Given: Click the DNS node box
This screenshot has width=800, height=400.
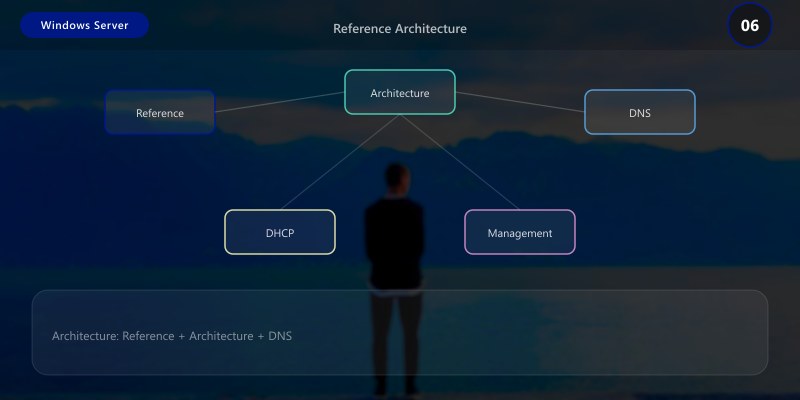Looking at the screenshot, I should (639, 112).
